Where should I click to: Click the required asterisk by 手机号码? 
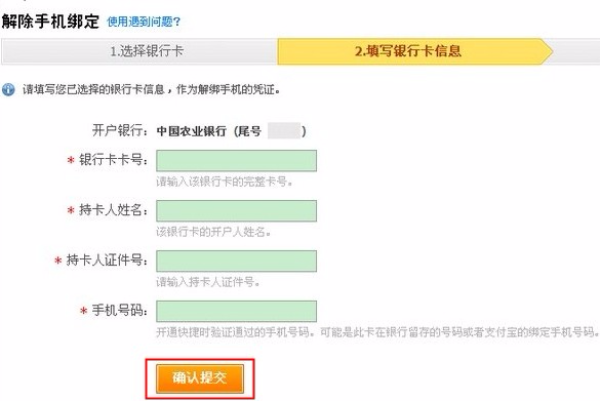pos(82,312)
